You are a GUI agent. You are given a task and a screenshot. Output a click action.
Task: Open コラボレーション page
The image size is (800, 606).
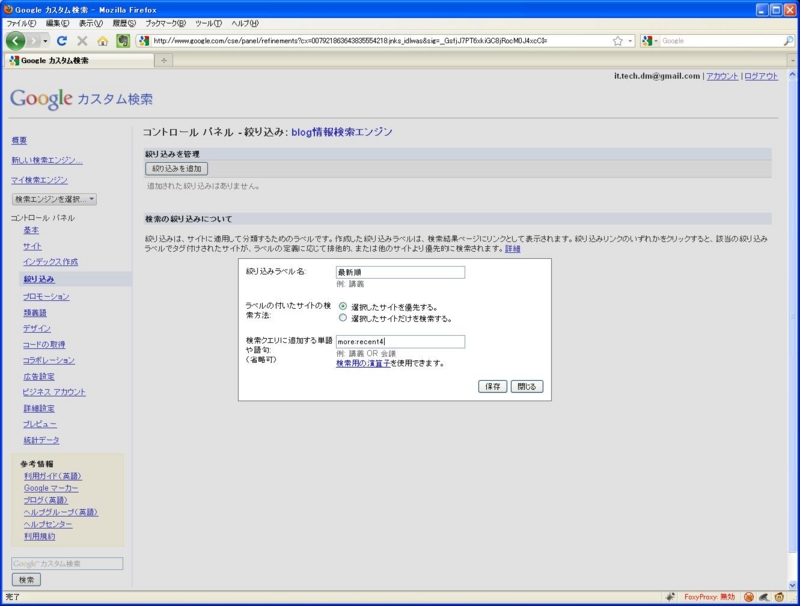[x=48, y=360]
